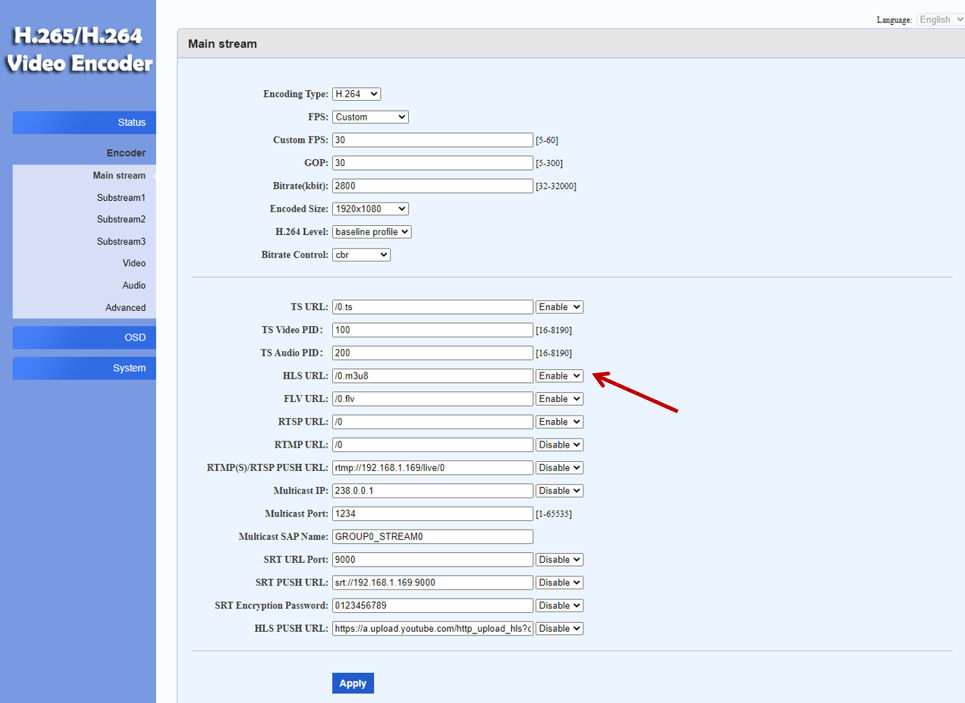
Task: Click the SRT PUSH URL field
Action: [433, 583]
